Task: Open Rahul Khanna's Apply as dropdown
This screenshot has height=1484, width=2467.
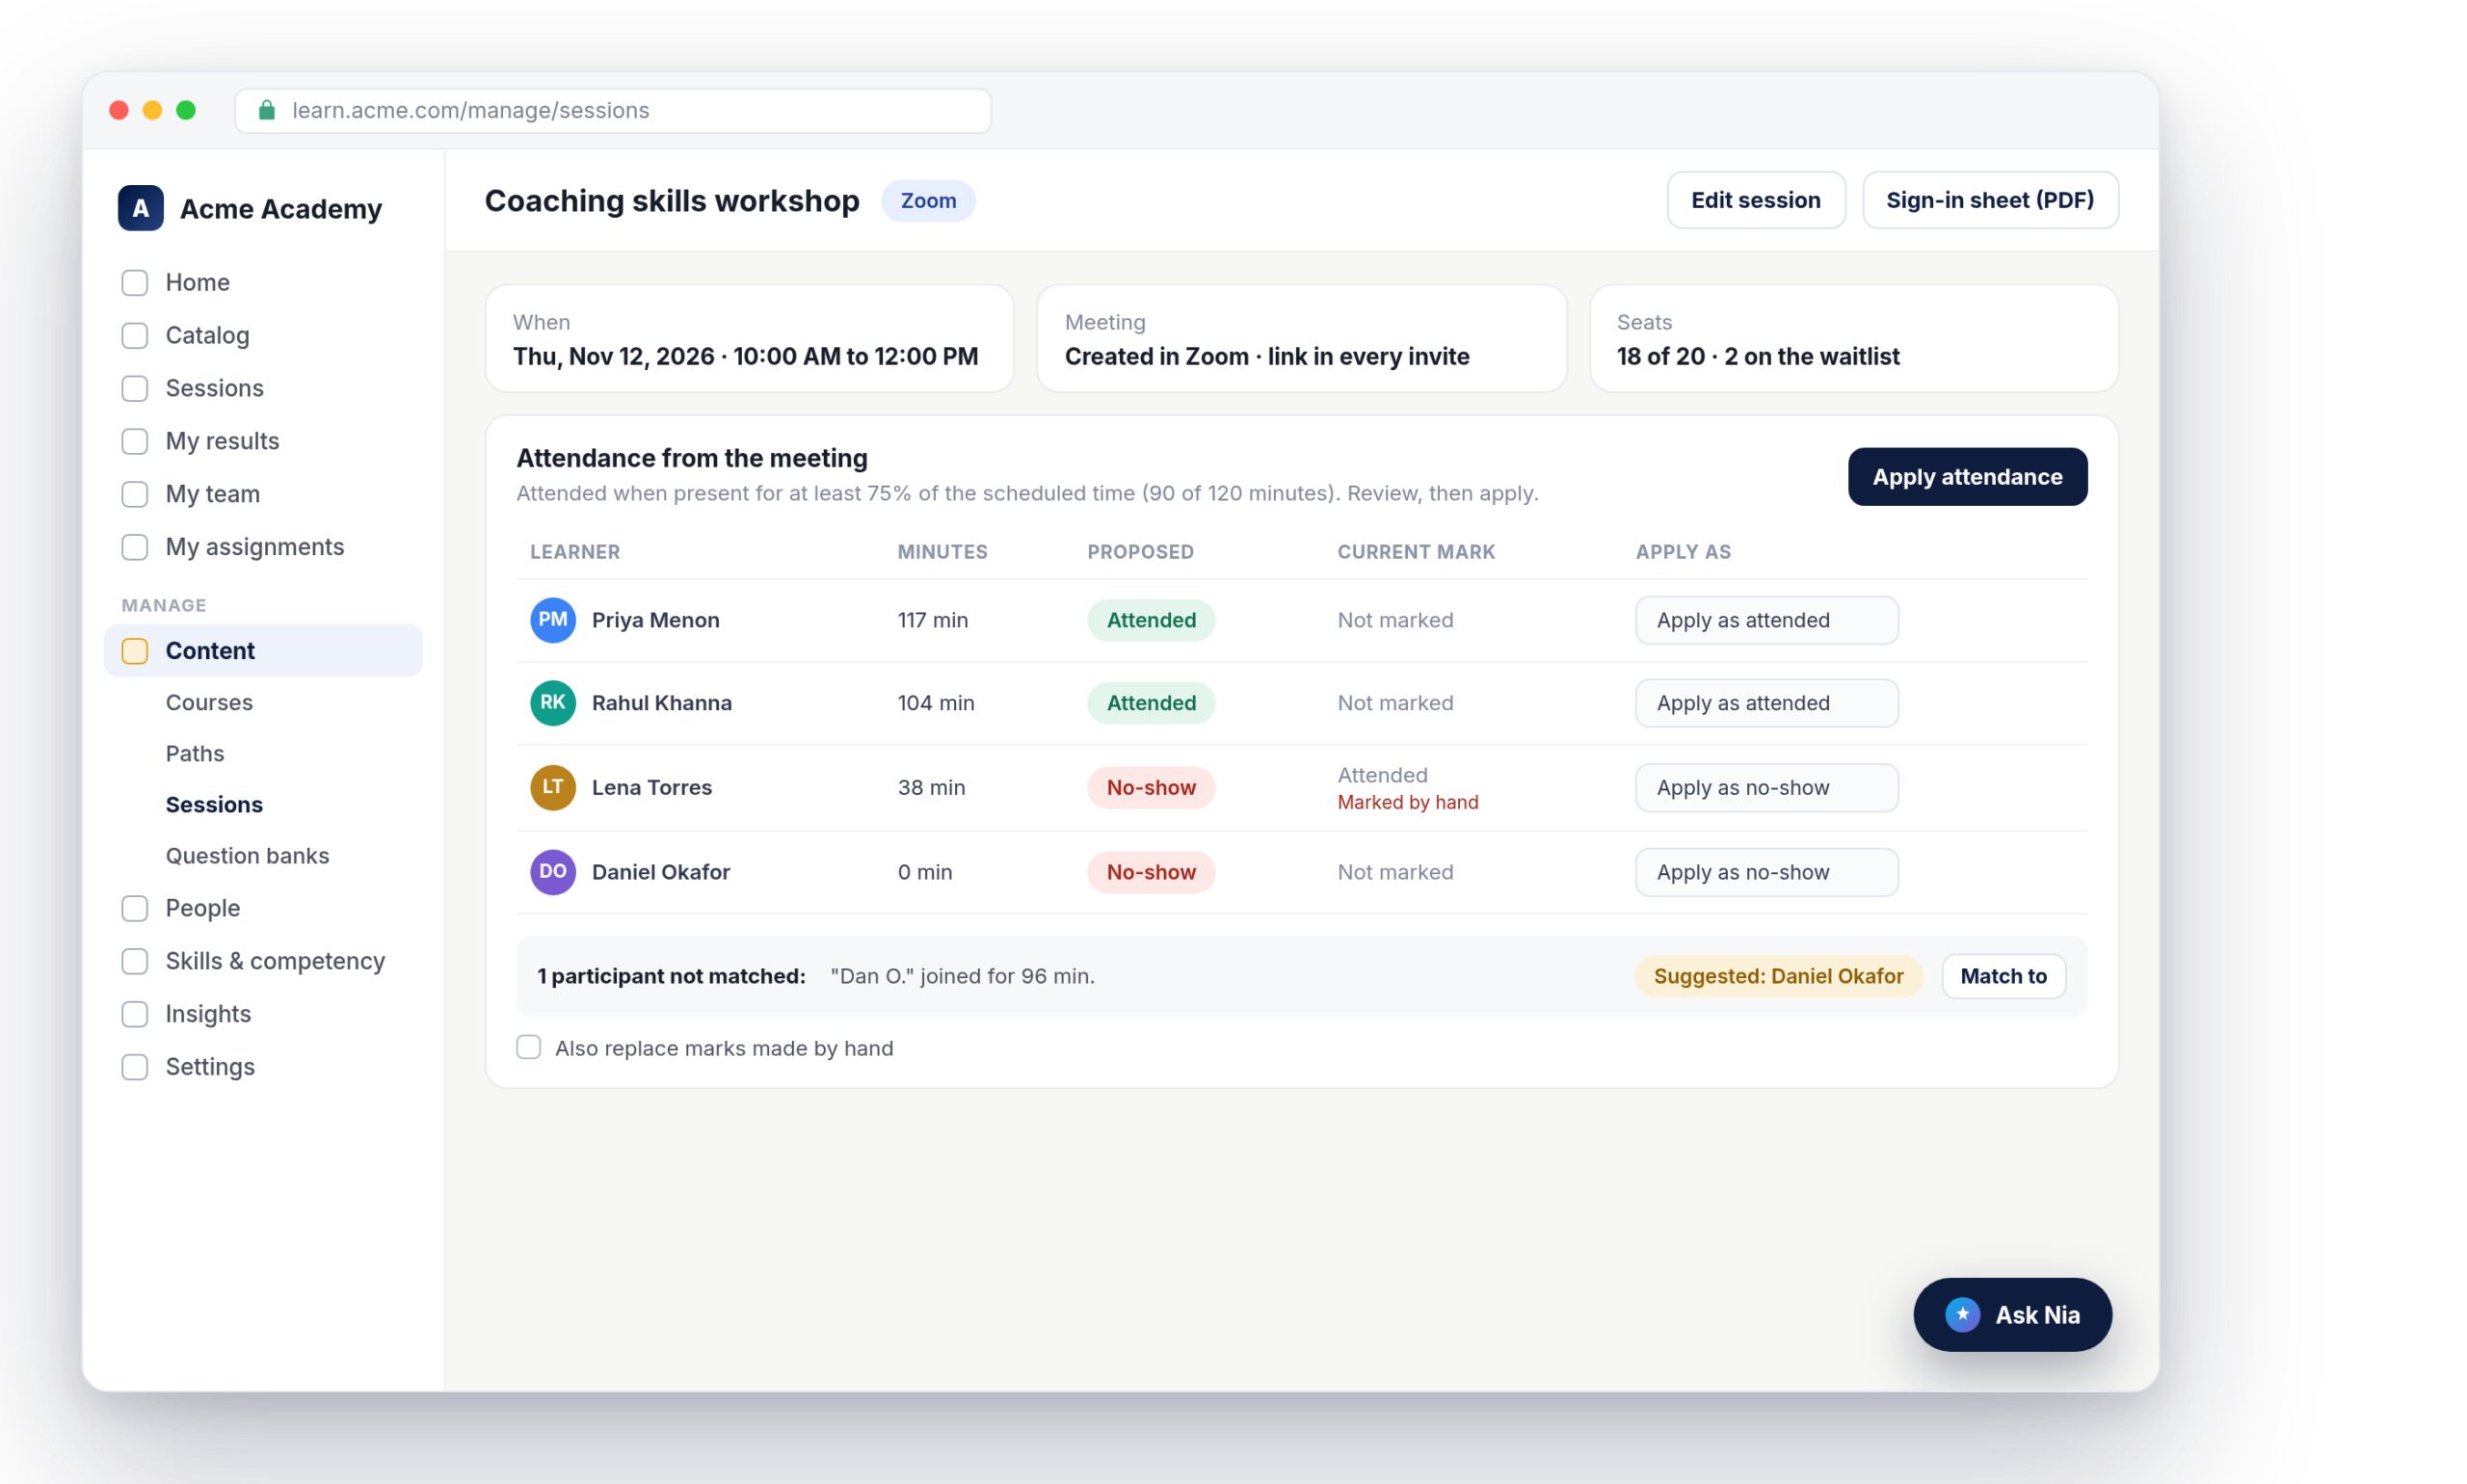Action: pos(1766,703)
